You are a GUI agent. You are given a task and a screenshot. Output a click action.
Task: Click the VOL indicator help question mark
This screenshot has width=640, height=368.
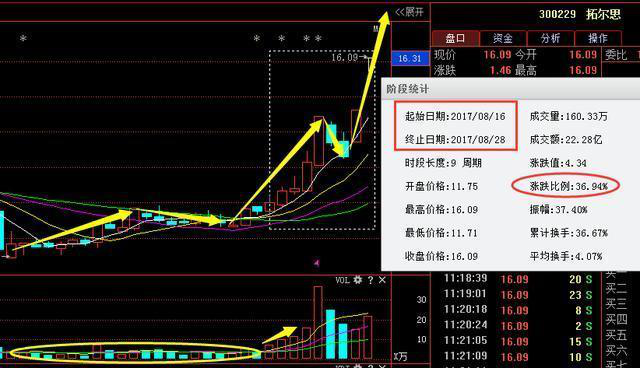[x=370, y=280]
